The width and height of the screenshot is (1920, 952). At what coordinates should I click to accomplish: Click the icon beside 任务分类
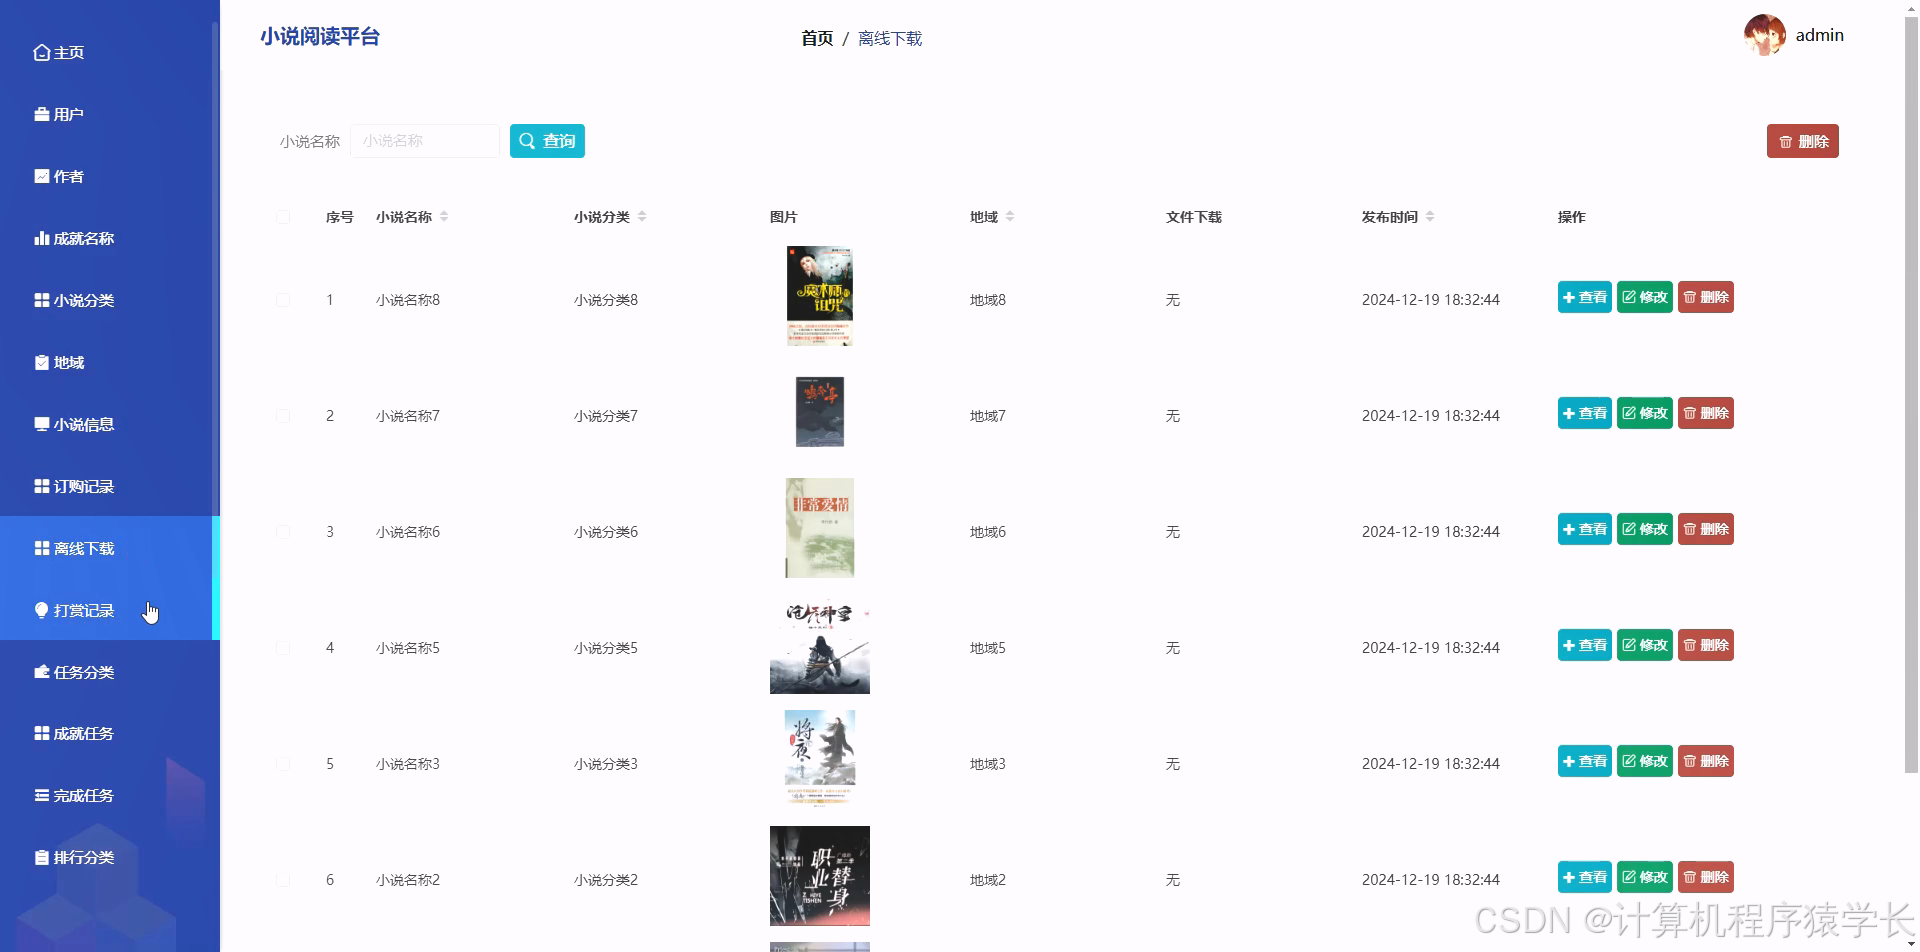point(41,673)
